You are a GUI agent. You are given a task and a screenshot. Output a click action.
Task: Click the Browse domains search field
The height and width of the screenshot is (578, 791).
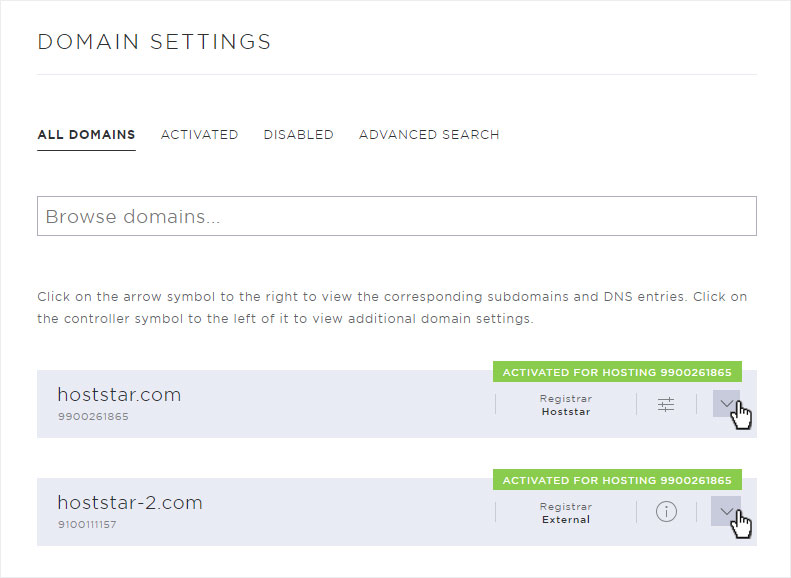tap(397, 216)
